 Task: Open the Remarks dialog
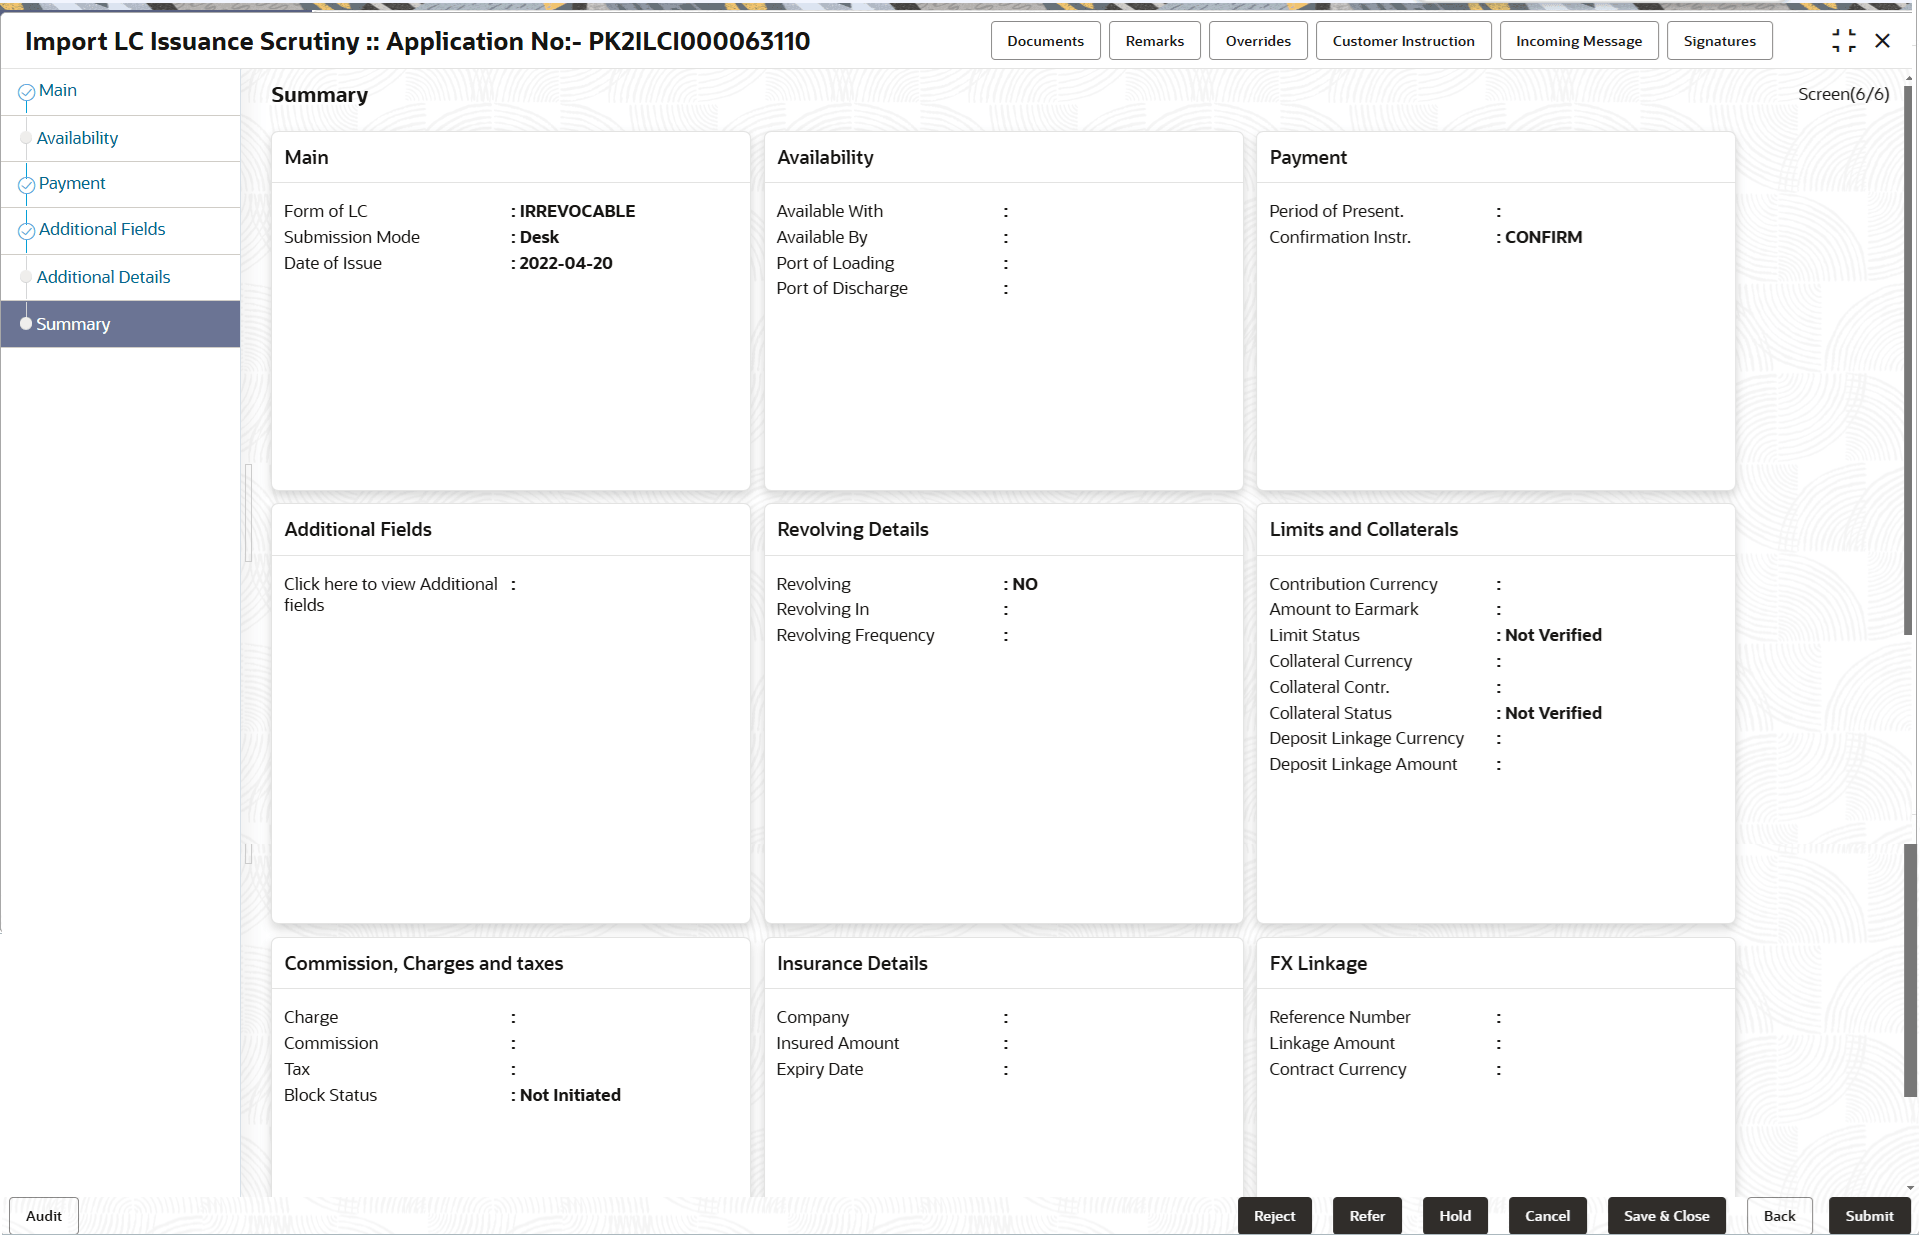pos(1154,41)
